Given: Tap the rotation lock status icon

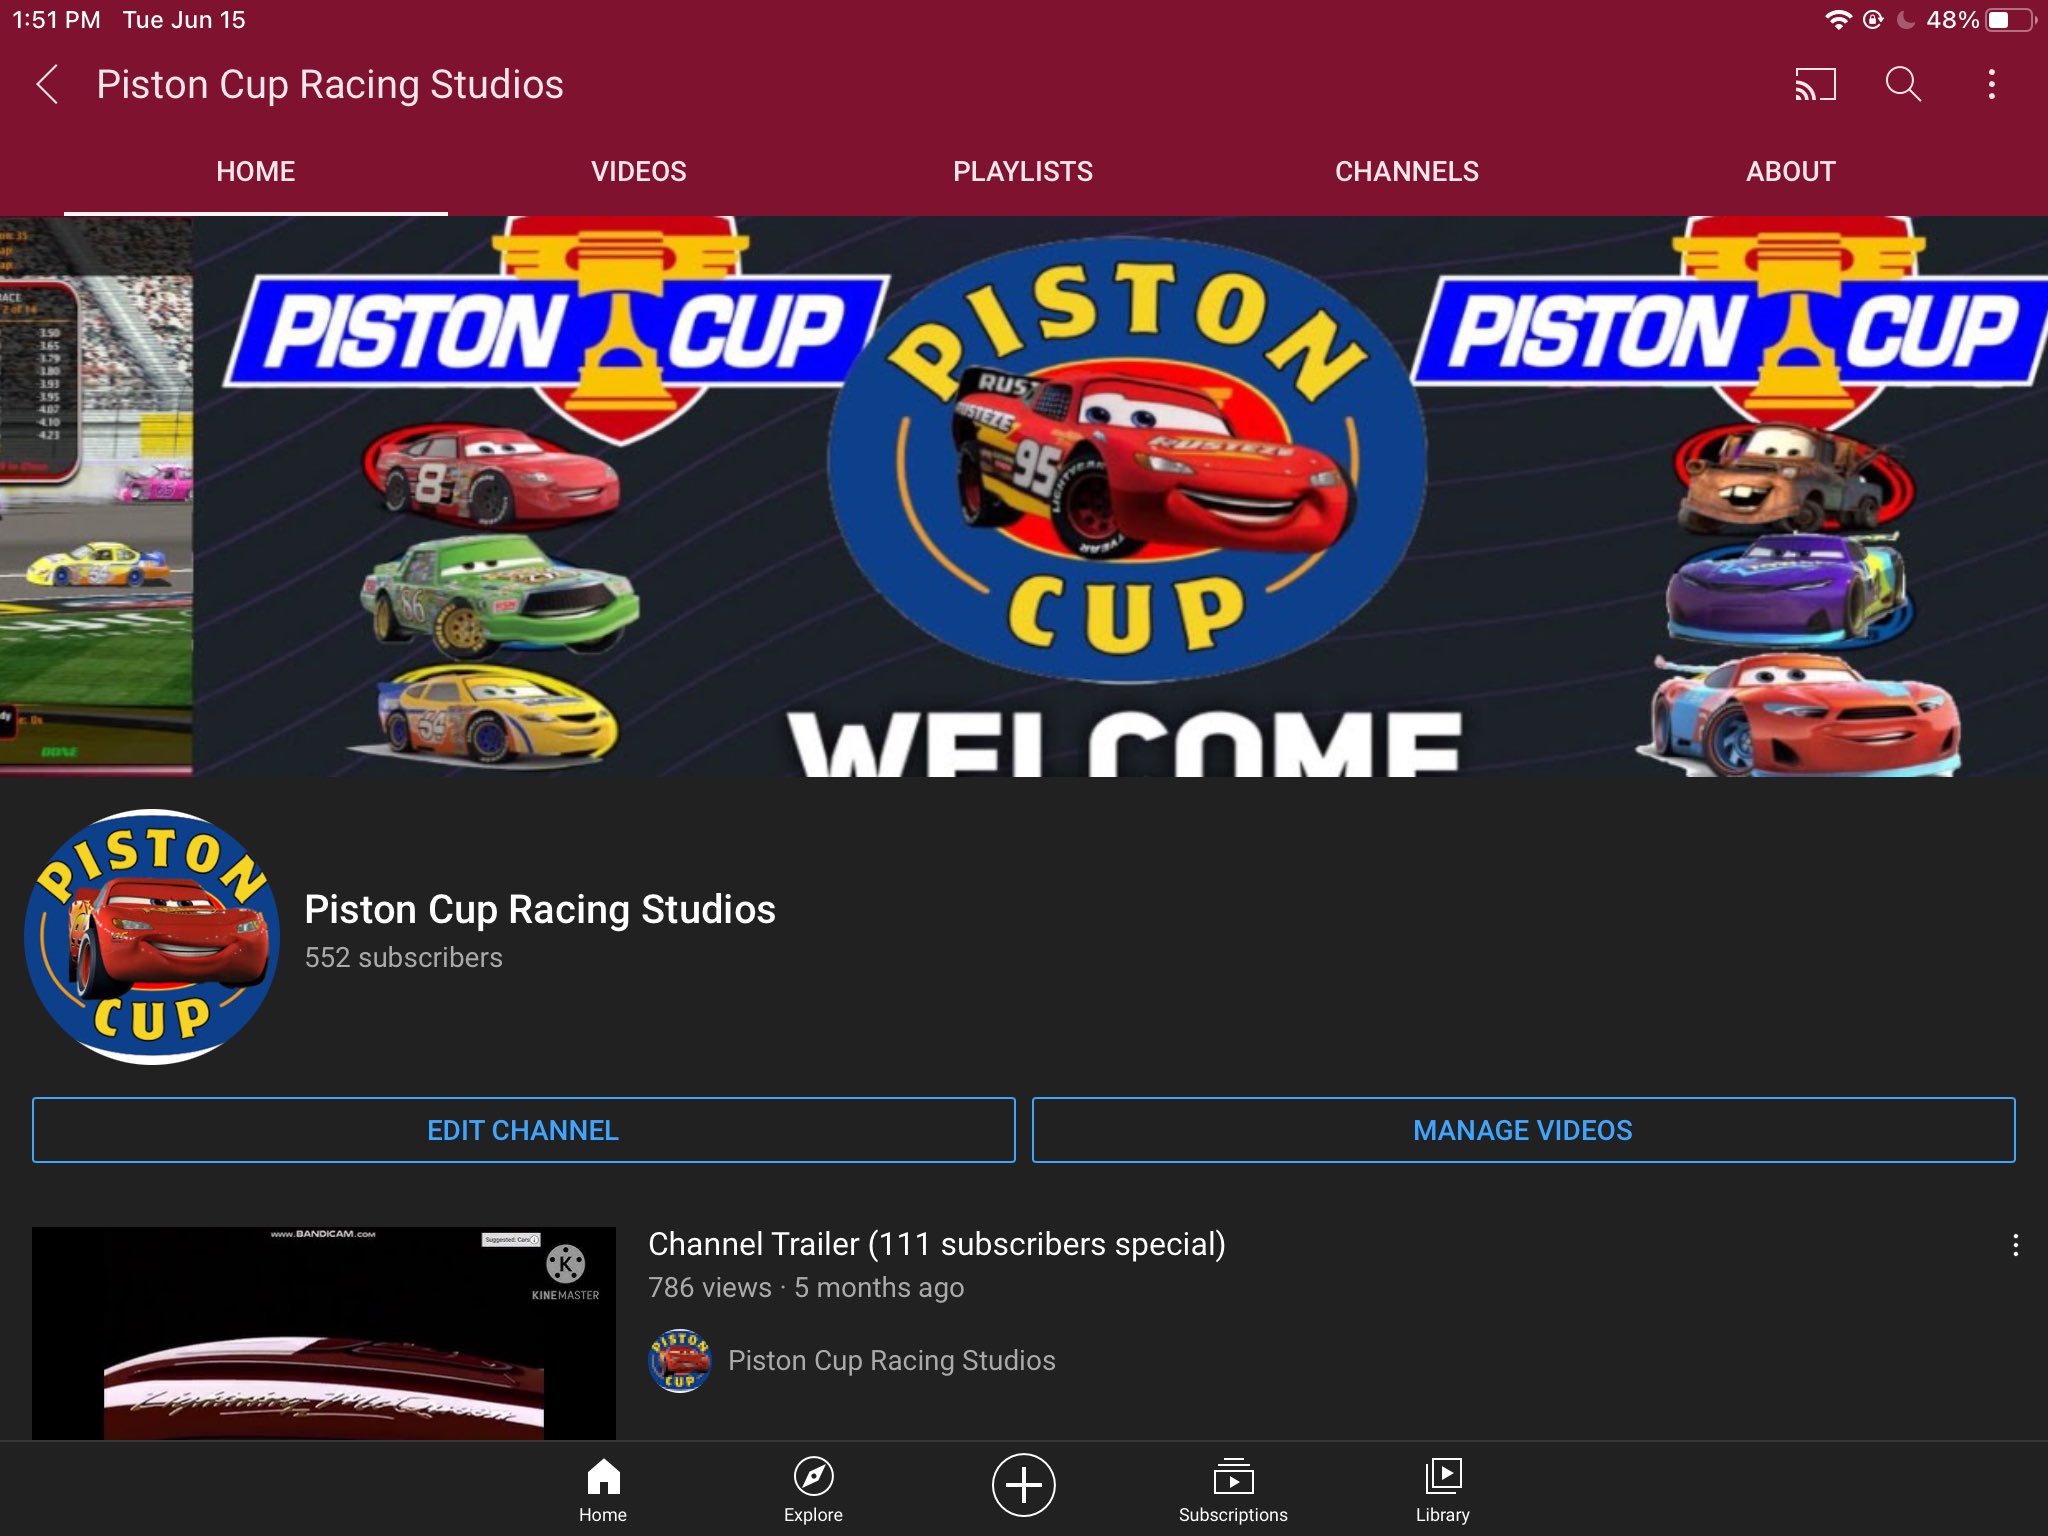Looking at the screenshot, I should click(x=1873, y=20).
